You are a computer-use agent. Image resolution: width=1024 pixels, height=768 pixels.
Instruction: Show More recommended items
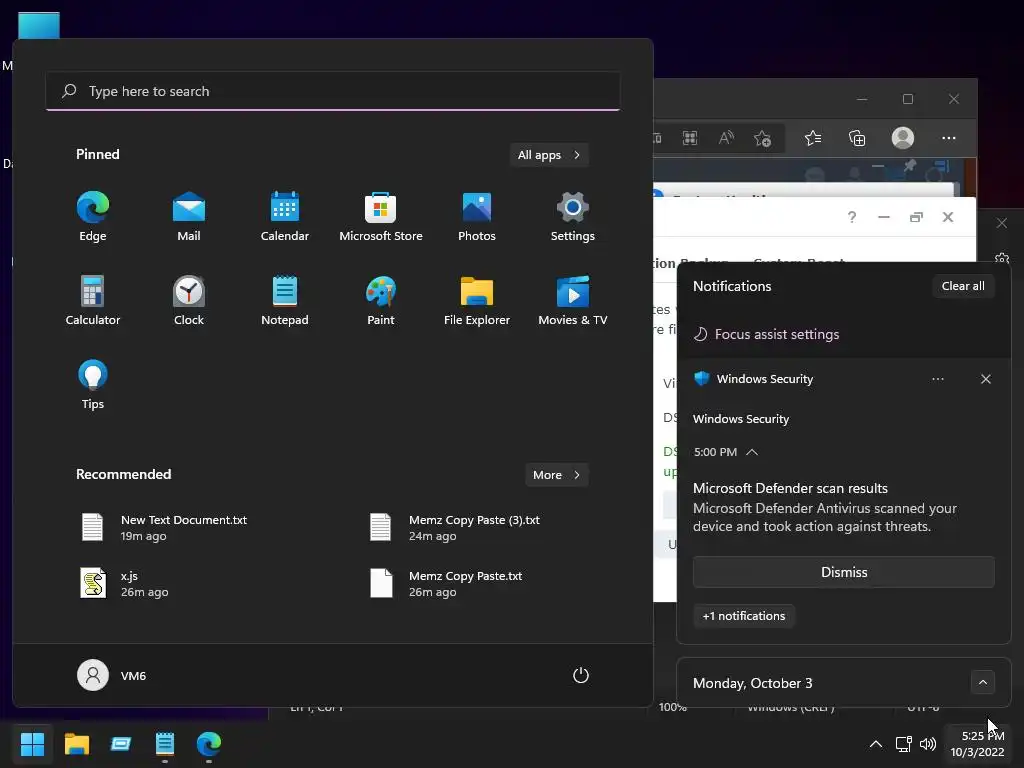pyautogui.click(x=556, y=475)
